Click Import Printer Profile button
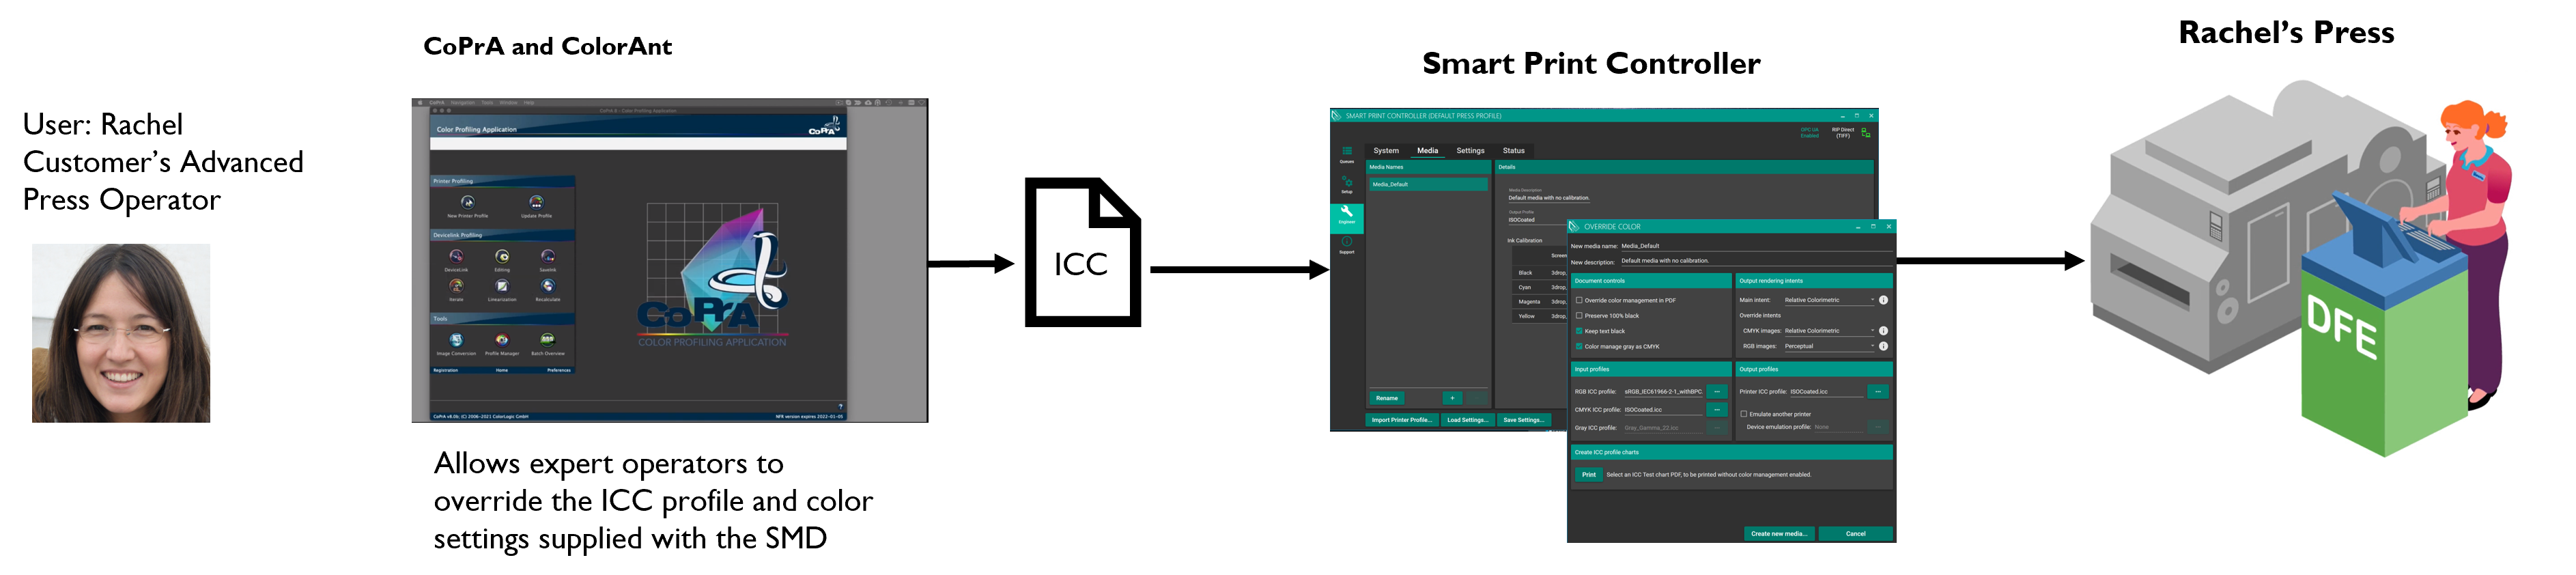The height and width of the screenshot is (575, 2576). click(x=1402, y=420)
